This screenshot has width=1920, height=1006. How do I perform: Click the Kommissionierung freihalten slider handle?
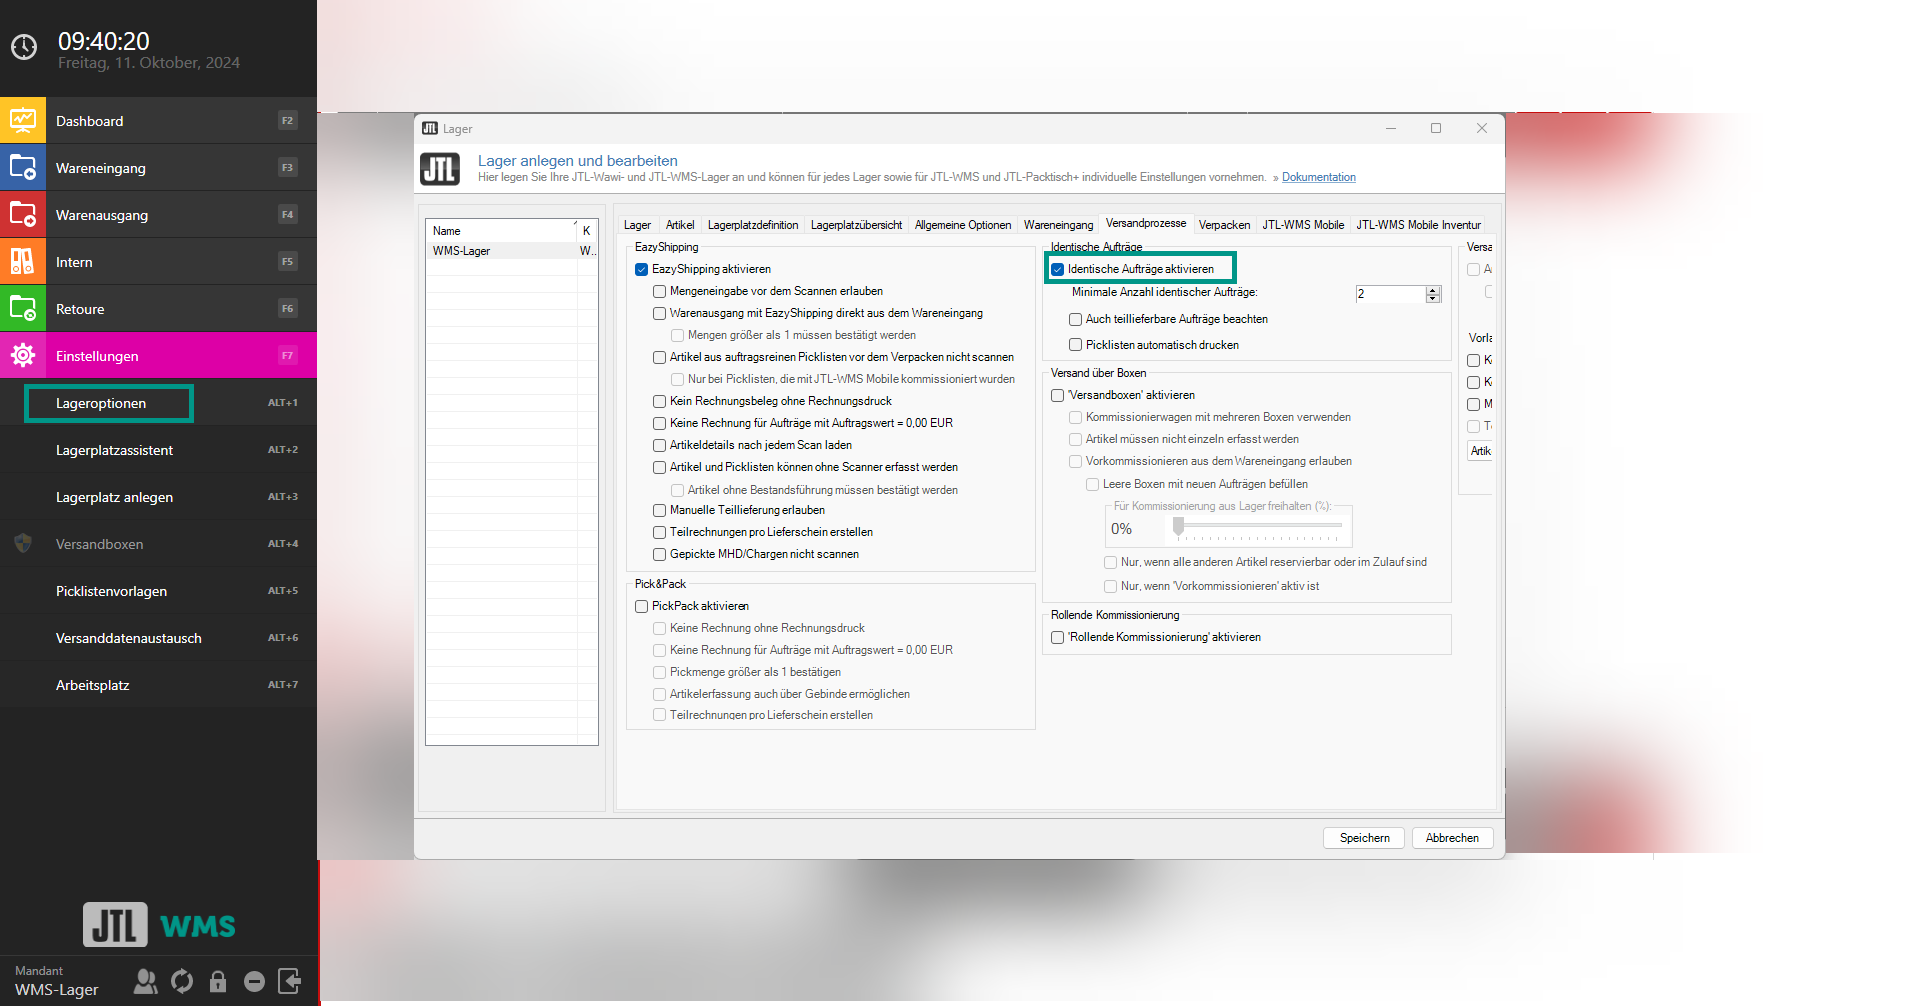coord(1179,526)
